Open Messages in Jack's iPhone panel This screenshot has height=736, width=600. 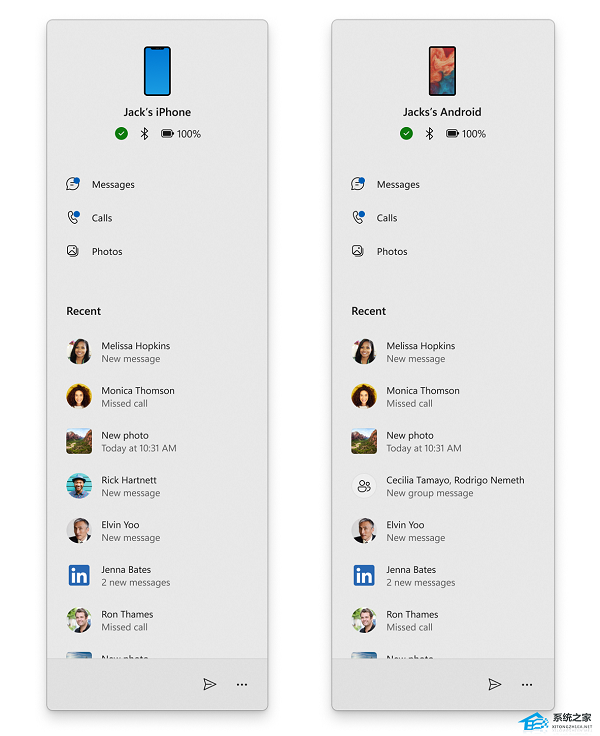coord(100,184)
